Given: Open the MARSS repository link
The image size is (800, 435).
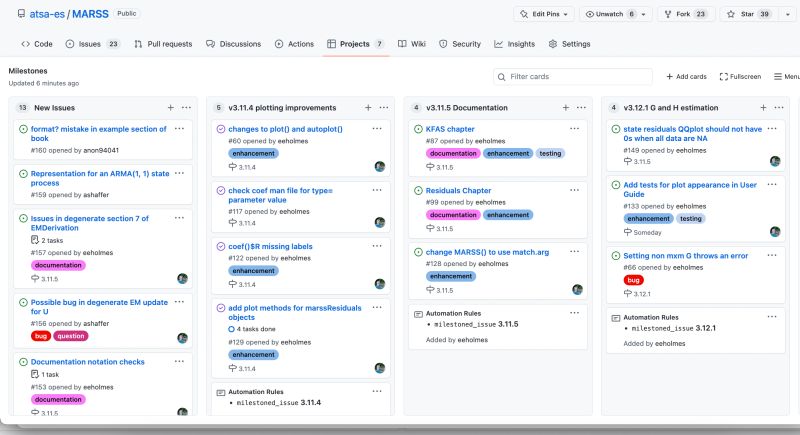Looking at the screenshot, I should click(x=90, y=14).
